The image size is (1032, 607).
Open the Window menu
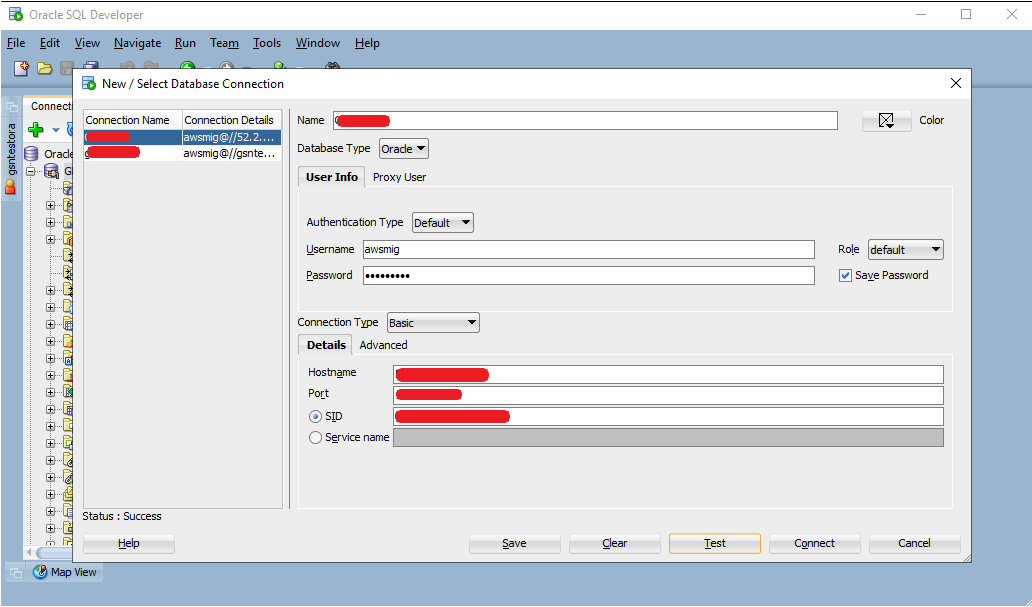317,43
